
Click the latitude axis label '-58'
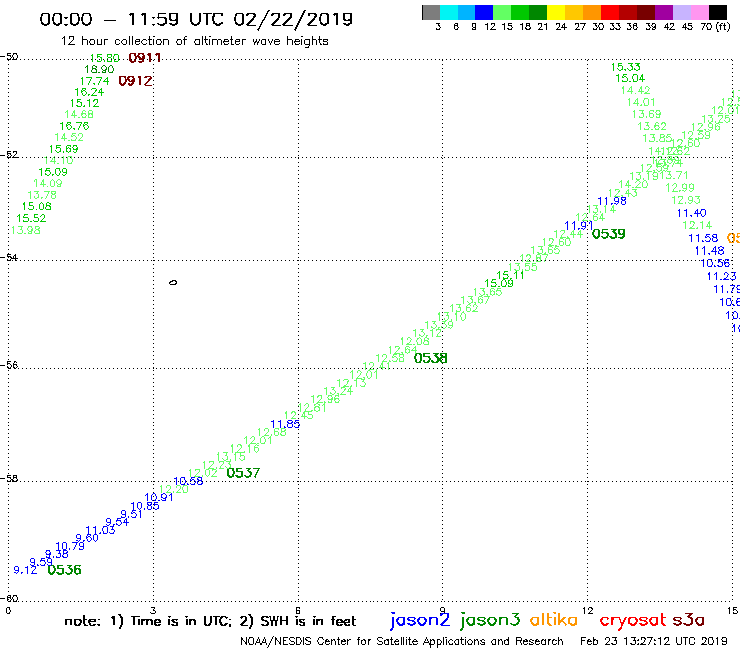click(x=9, y=479)
